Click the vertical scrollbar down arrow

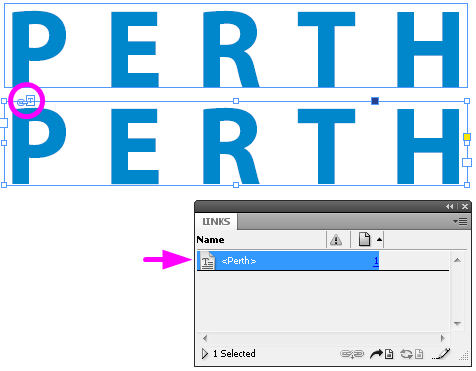coord(457,323)
